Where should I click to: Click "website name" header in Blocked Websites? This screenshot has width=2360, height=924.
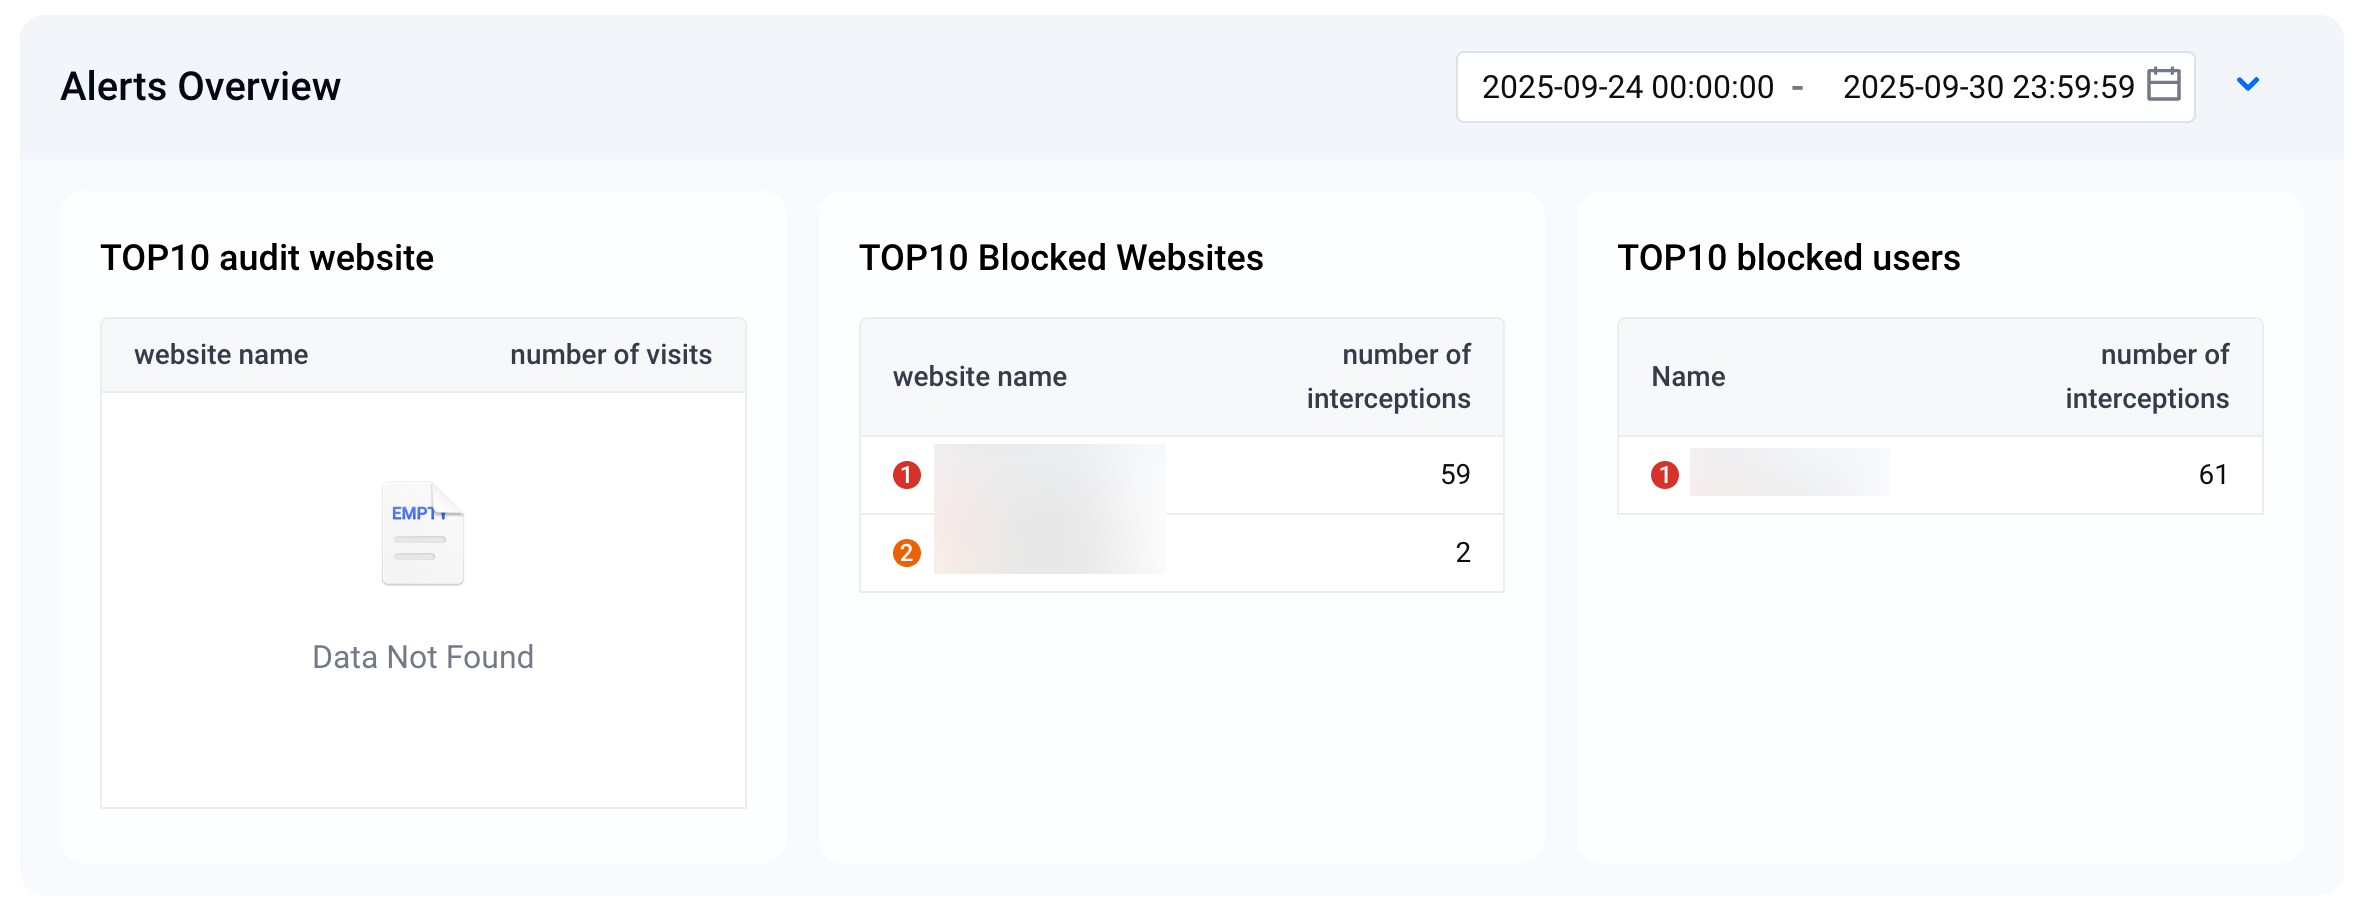980,377
